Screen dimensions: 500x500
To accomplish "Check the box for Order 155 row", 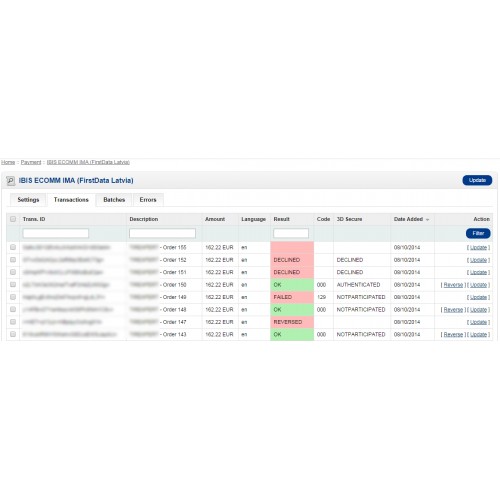I will [x=13, y=247].
